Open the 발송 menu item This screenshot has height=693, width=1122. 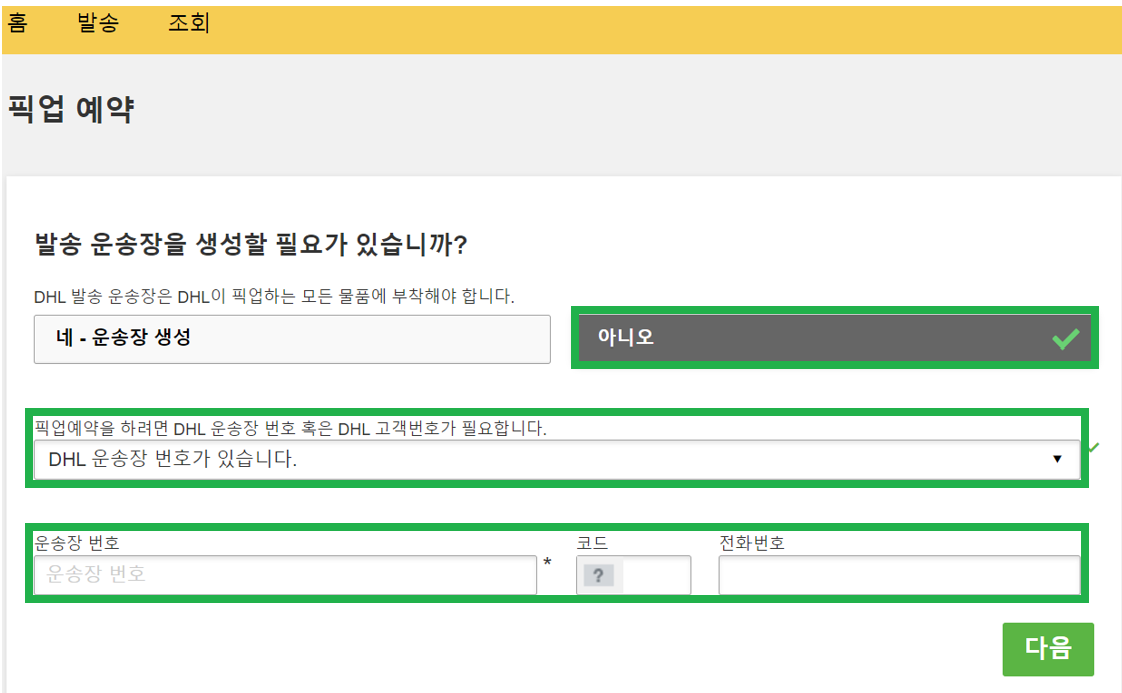click(x=98, y=23)
